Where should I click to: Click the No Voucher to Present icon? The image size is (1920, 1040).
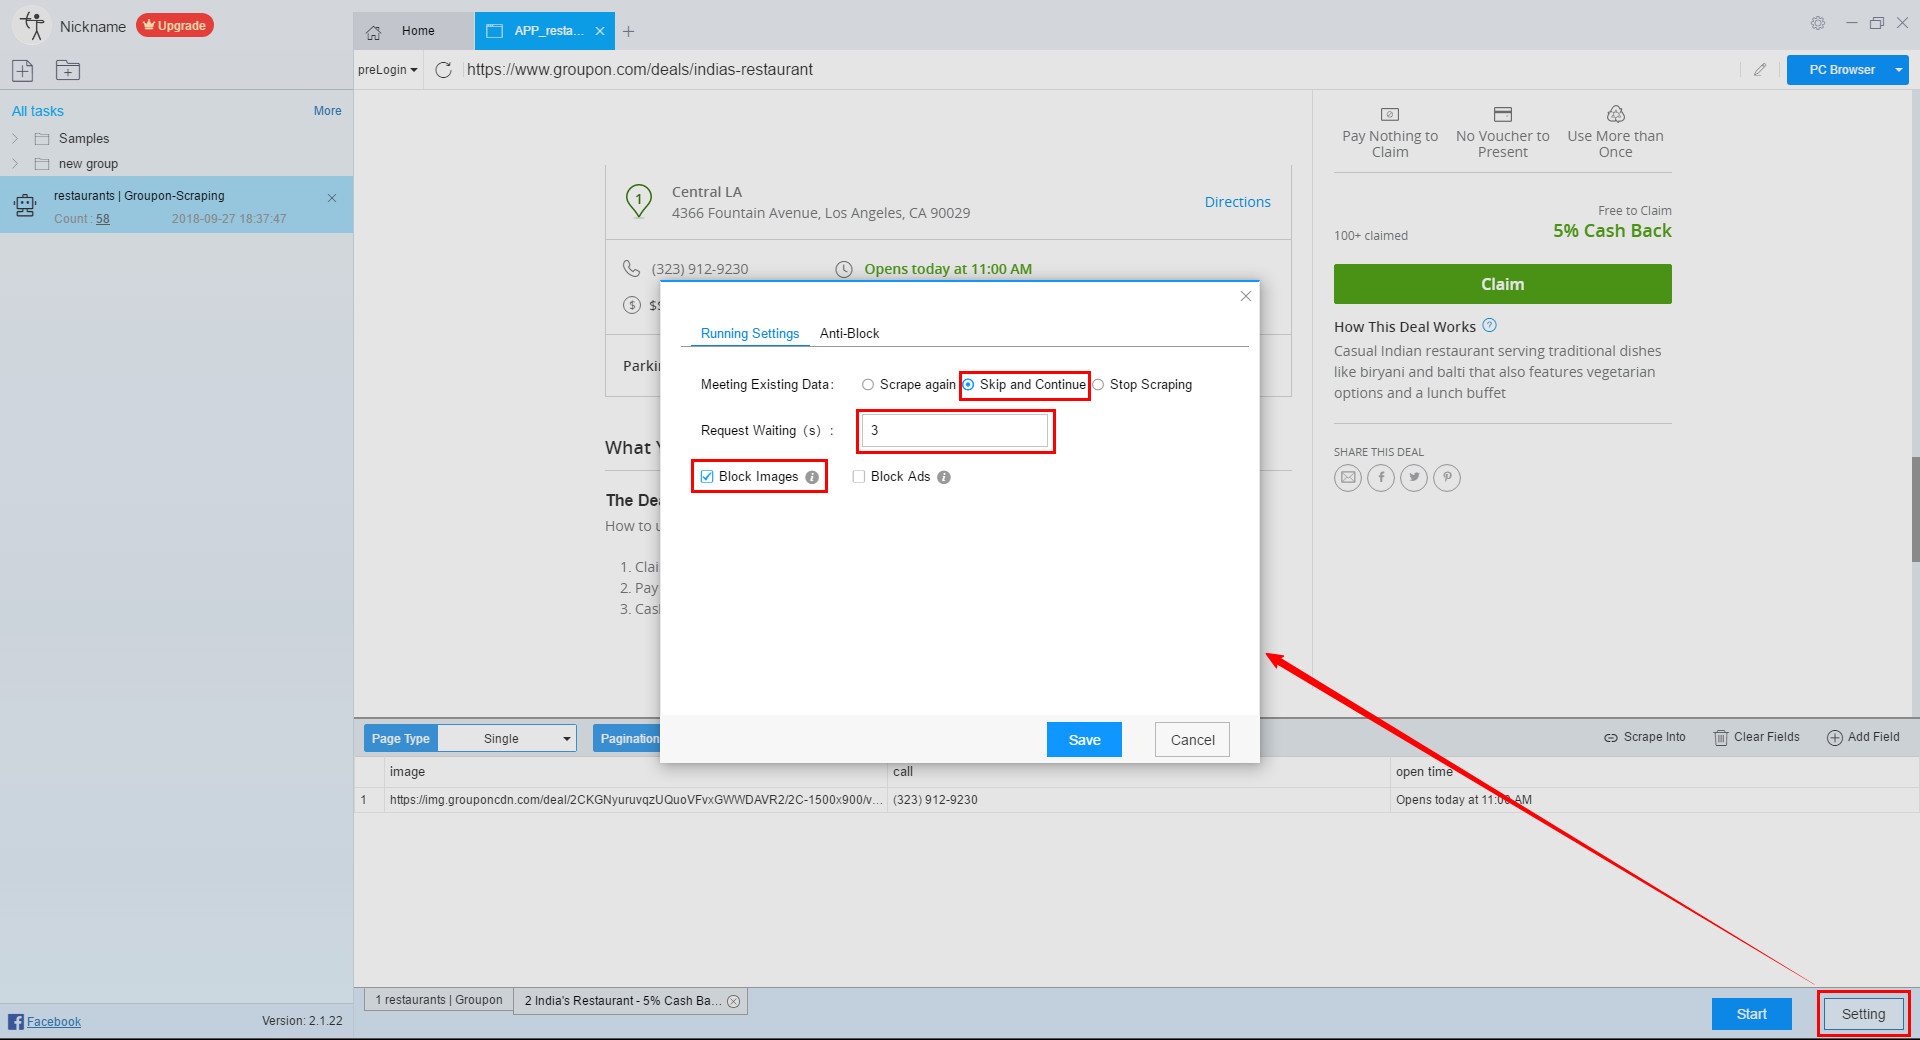1503,114
